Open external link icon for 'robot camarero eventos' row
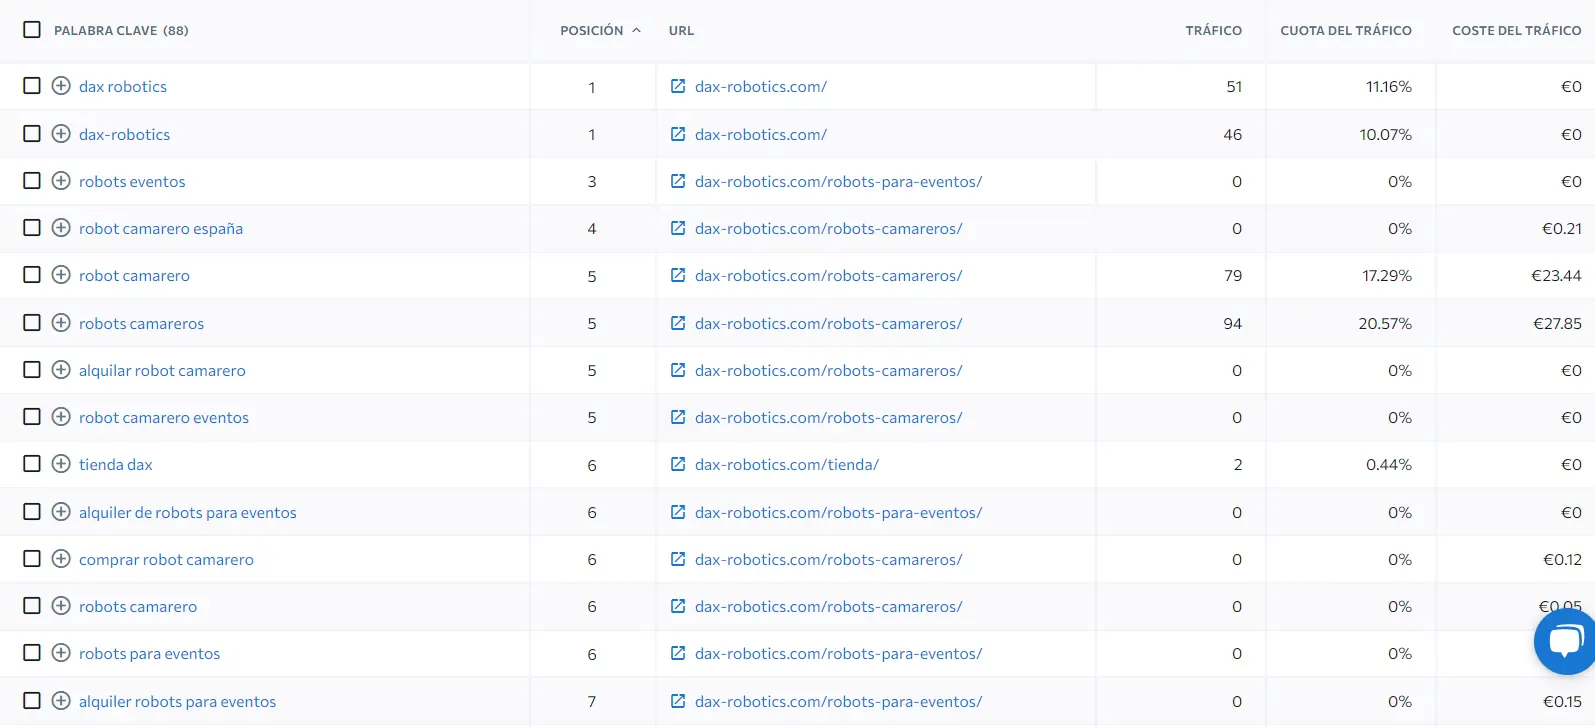1595x728 pixels. pyautogui.click(x=678, y=417)
